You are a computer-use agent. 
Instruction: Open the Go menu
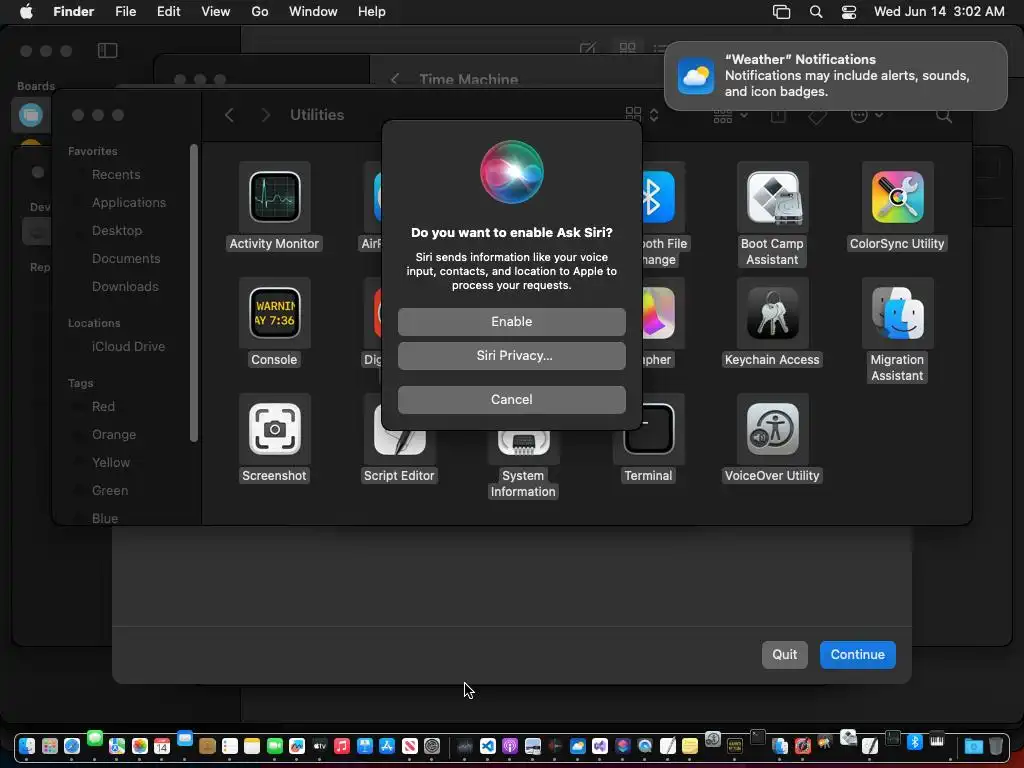click(x=259, y=12)
